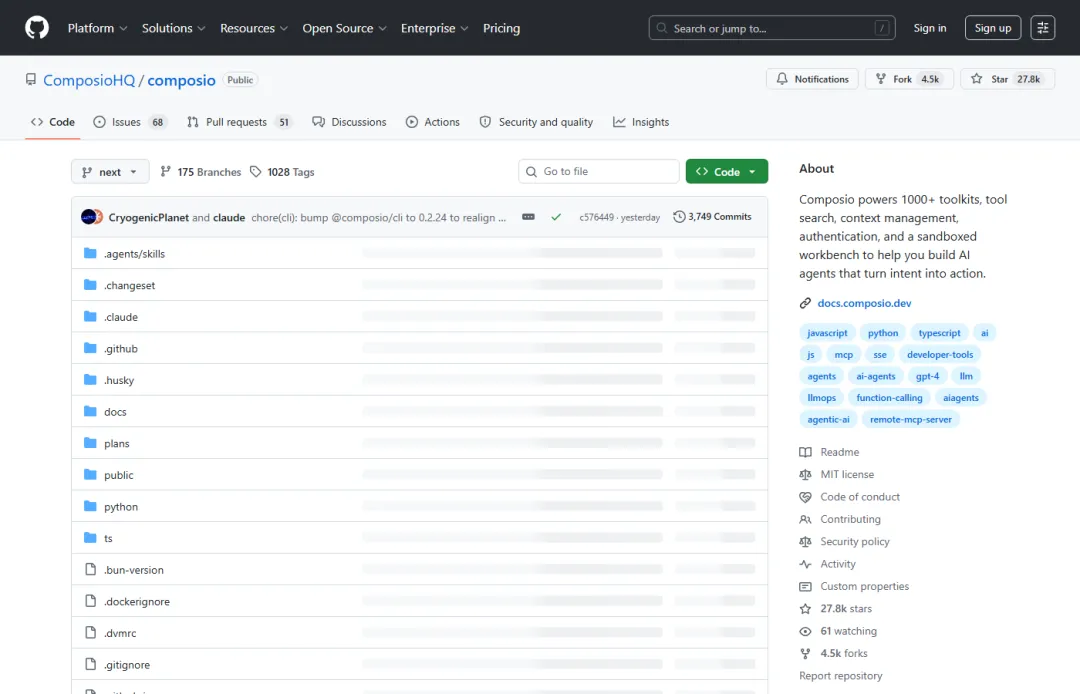Click the Sign up button

(993, 28)
